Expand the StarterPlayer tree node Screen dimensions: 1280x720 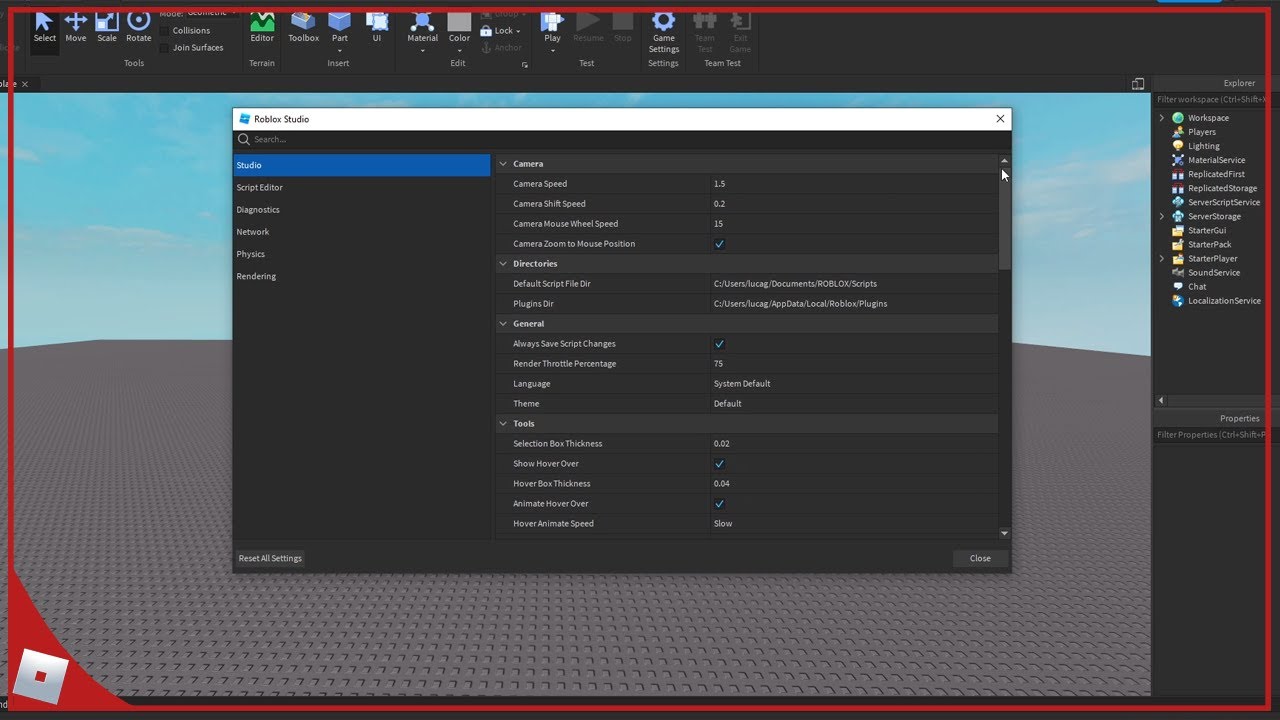click(x=1162, y=258)
